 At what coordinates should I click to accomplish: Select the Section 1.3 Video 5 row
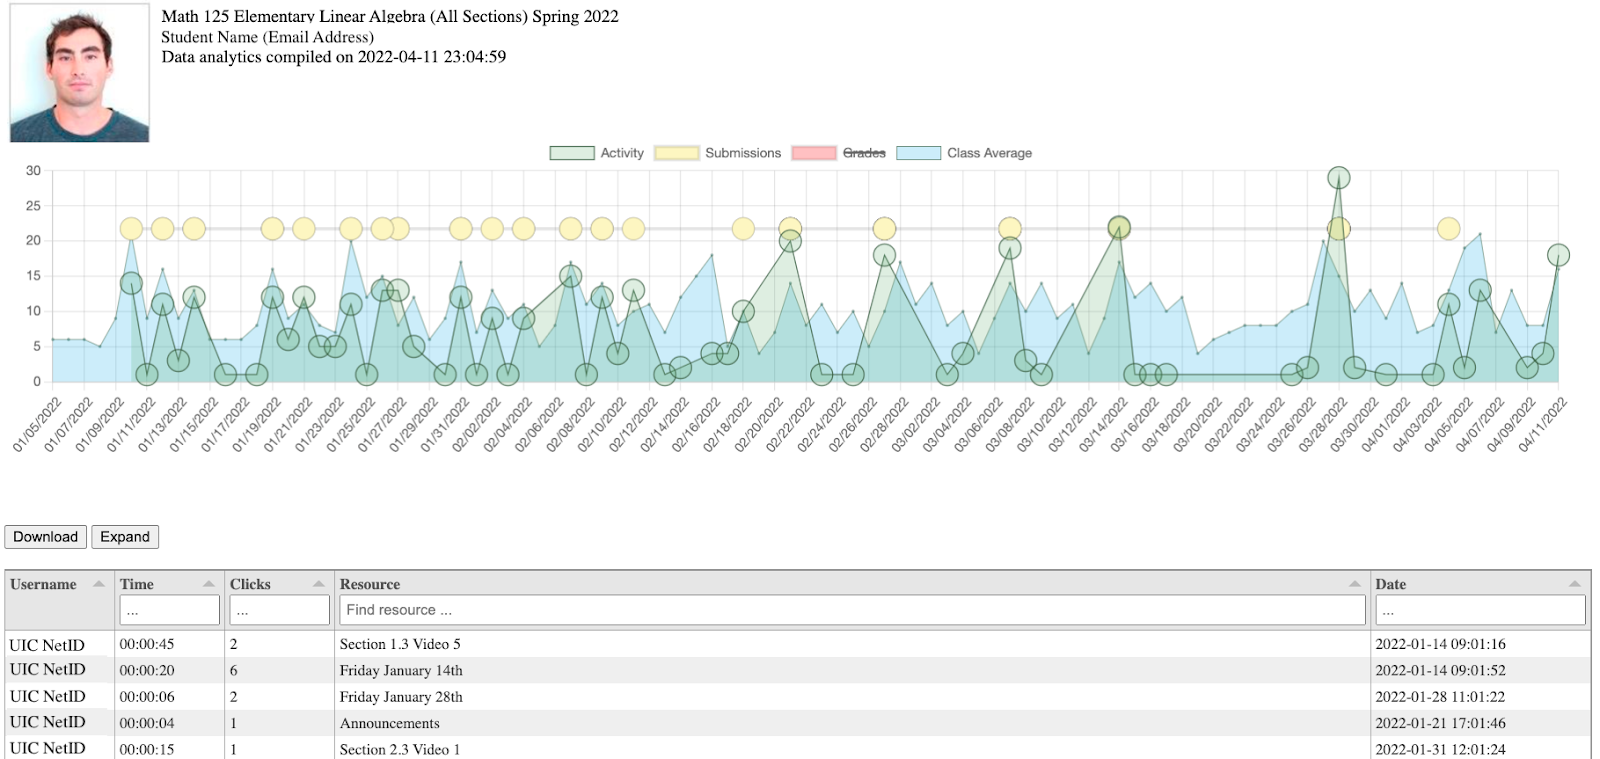pyautogui.click(x=798, y=644)
